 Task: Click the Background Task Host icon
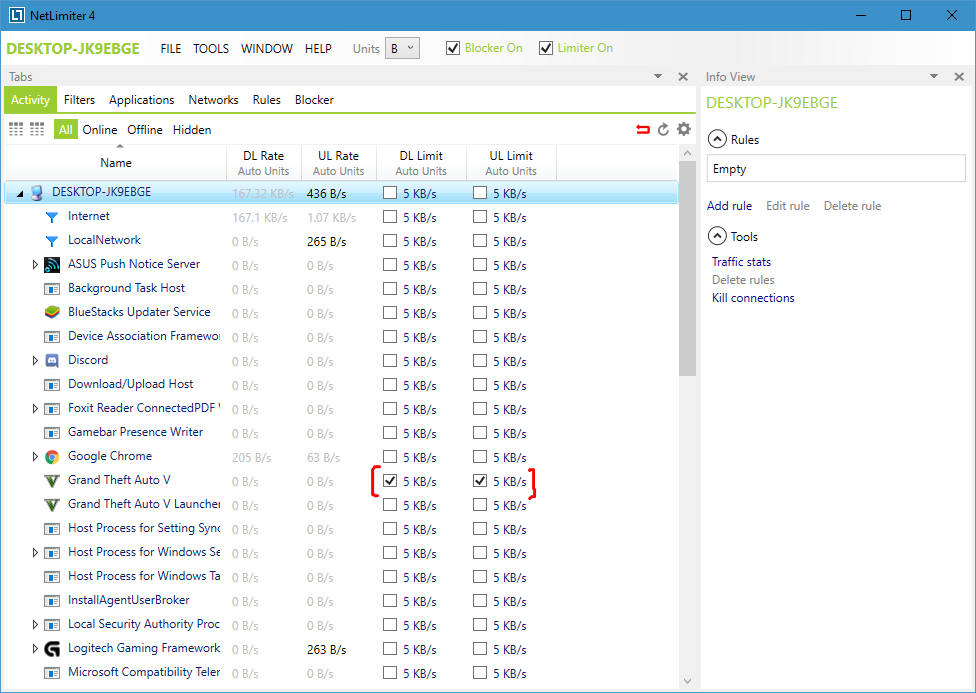[x=52, y=289]
